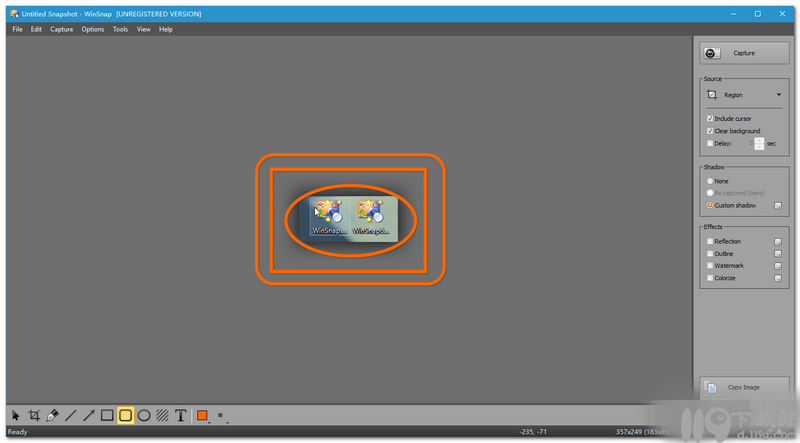Select the Pen drawing tool
800x443 pixels.
click(52, 415)
